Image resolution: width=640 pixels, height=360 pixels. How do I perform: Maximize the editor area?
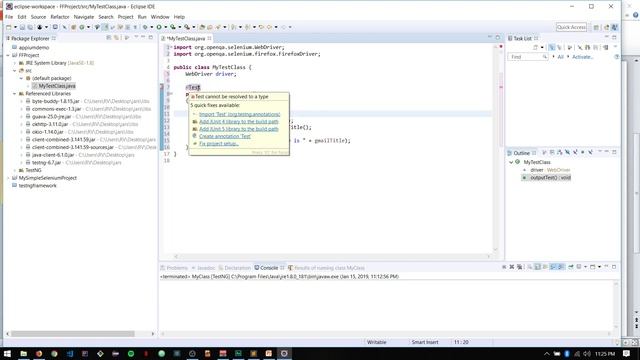(x=498, y=38)
